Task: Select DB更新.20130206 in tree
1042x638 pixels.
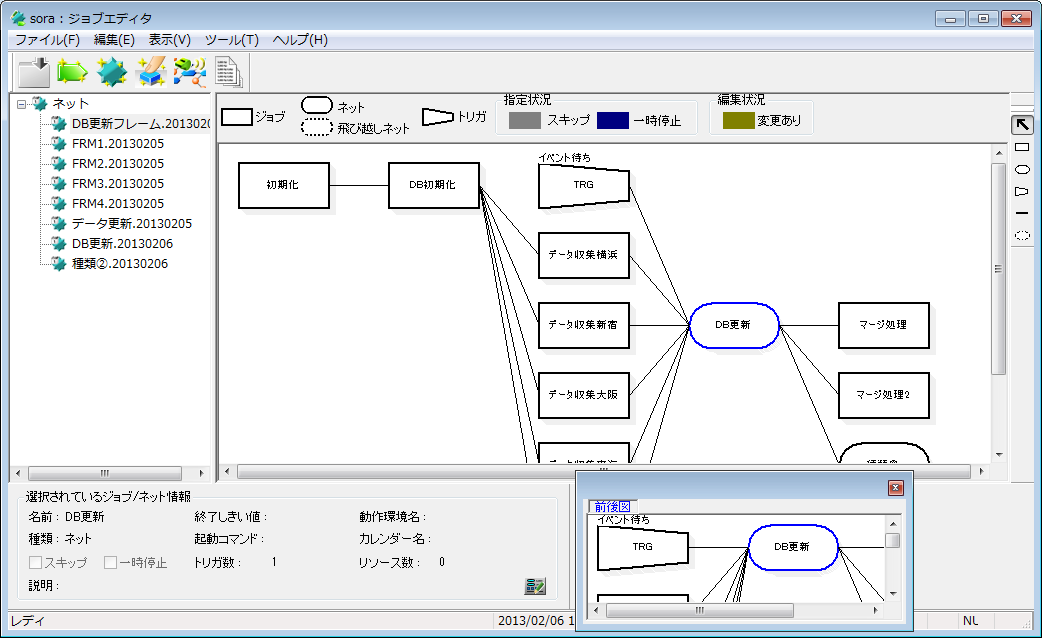Action: pos(122,243)
